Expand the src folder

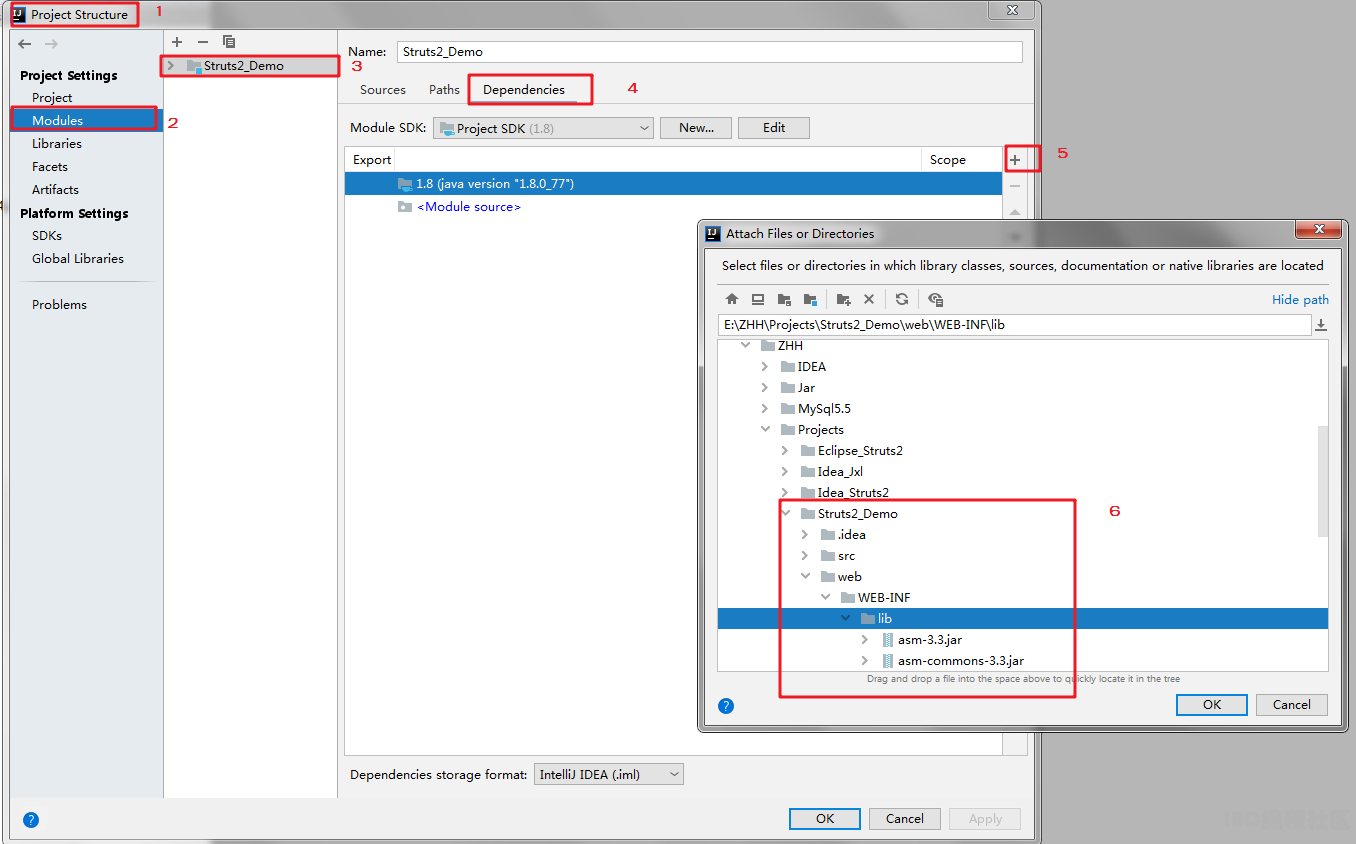804,555
